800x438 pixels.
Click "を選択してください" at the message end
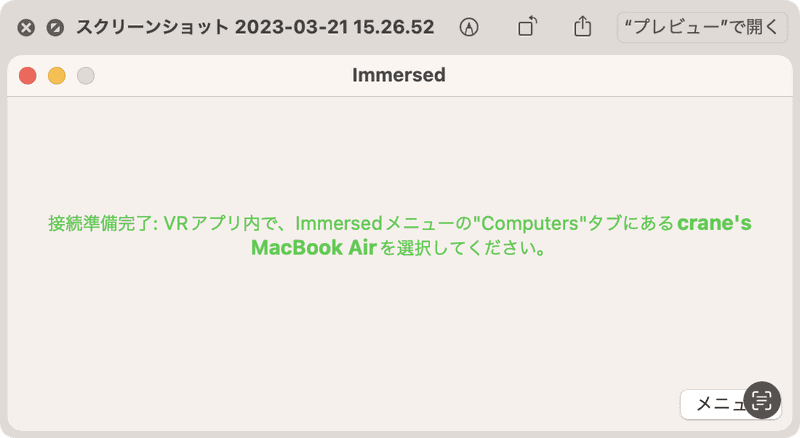point(464,248)
